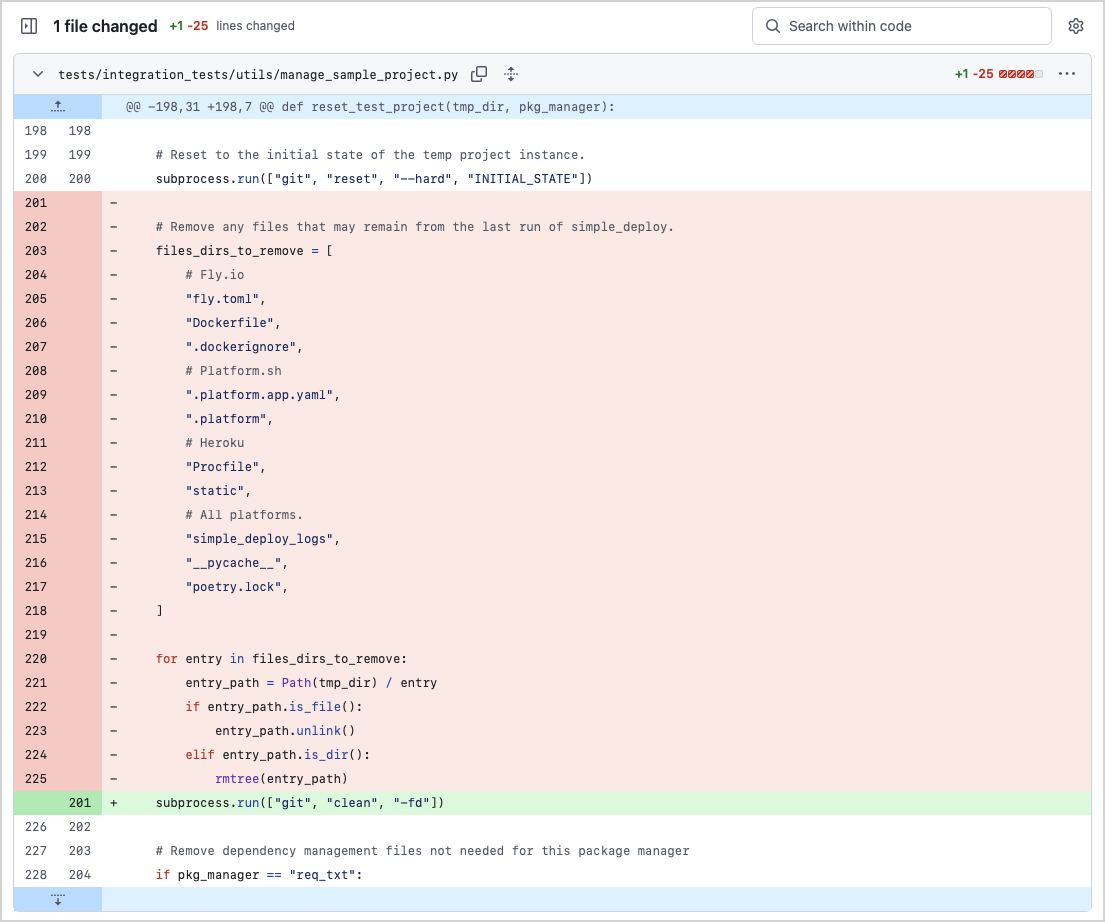Open diff display settings with the gear icon
1105x922 pixels.
1075,26
